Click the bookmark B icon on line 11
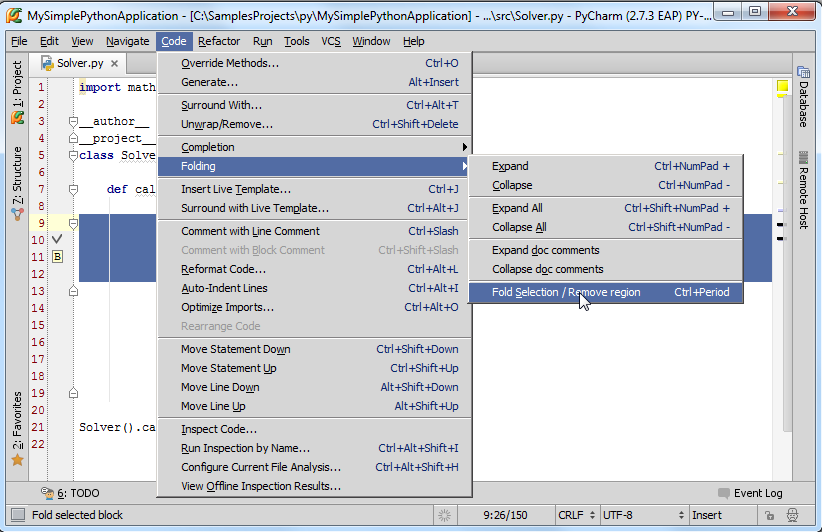Viewport: 822px width, 532px height. [x=57, y=256]
